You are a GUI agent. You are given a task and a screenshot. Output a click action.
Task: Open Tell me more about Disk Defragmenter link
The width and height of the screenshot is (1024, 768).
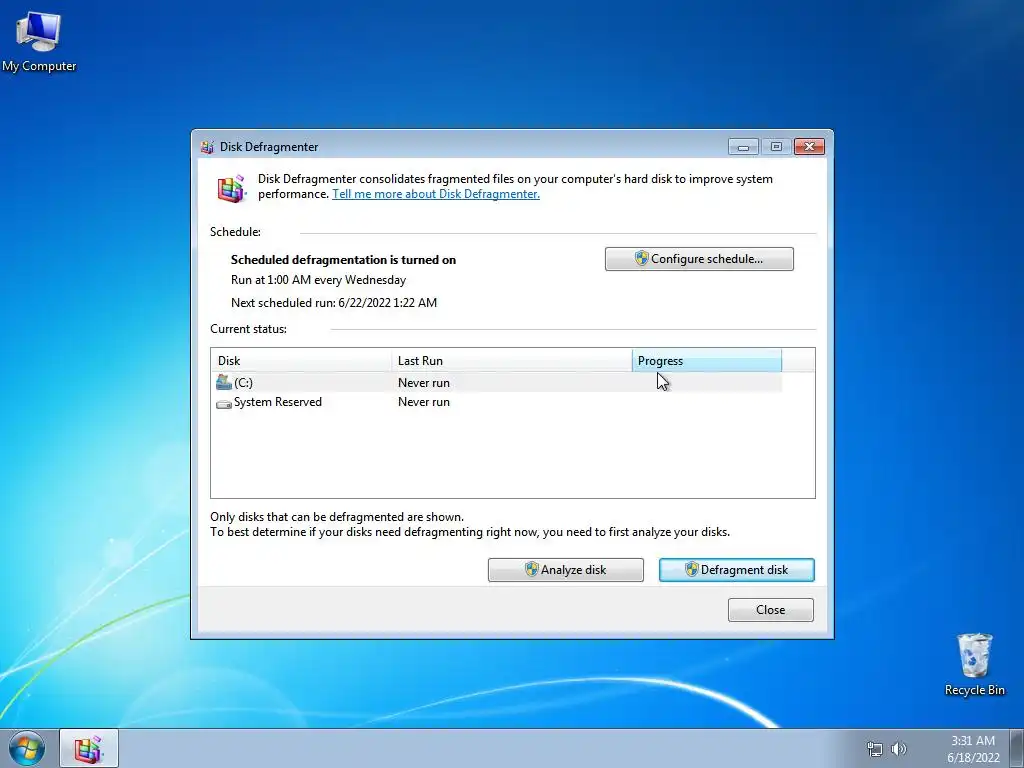[x=436, y=194]
